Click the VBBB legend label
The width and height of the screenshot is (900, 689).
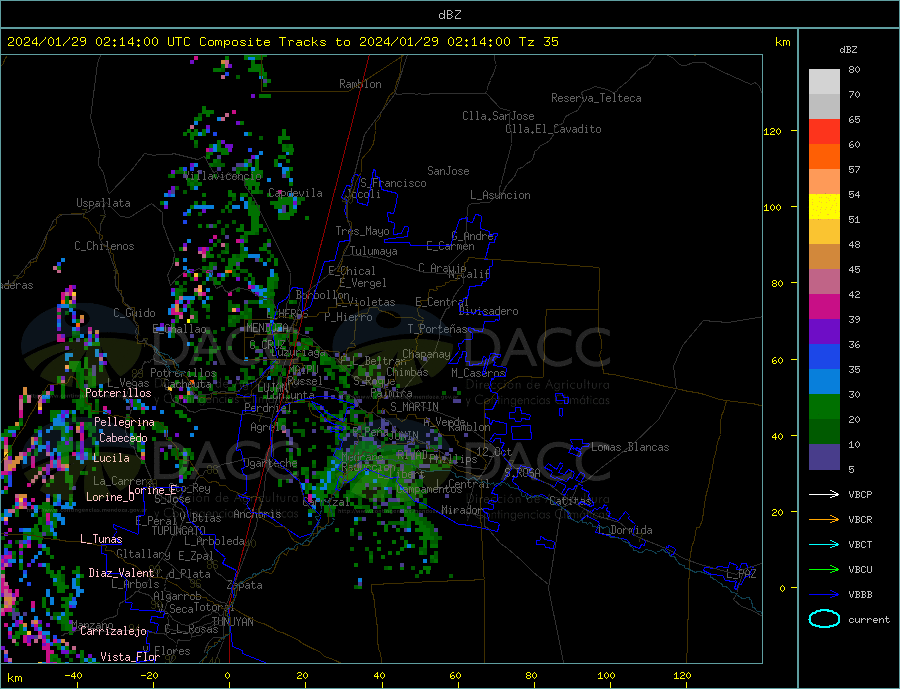click(x=860, y=594)
